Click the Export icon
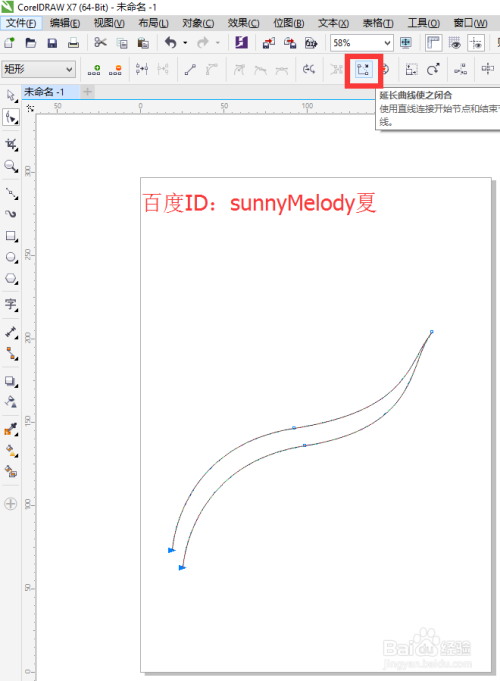This screenshot has height=681, width=500. 290,43
